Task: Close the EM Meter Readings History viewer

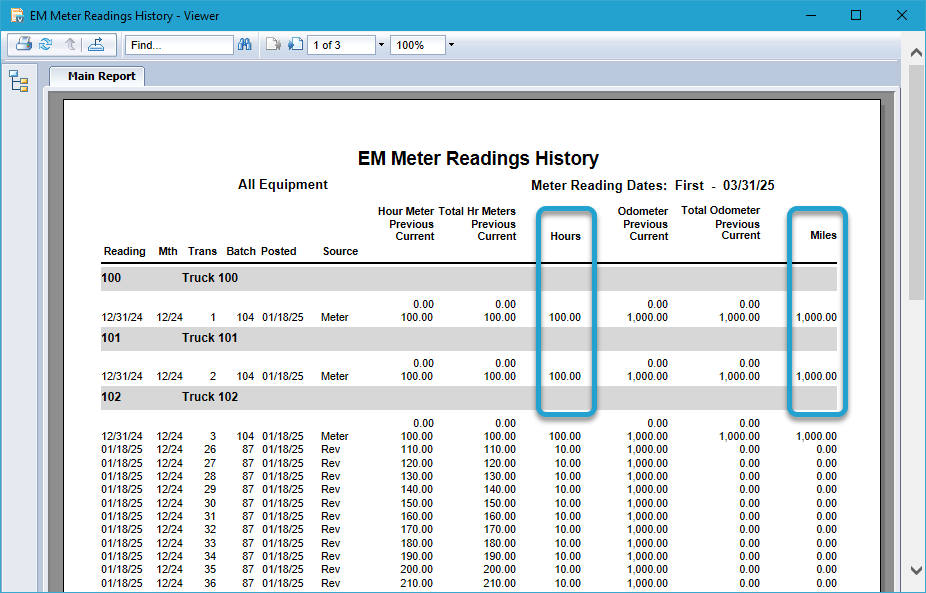Action: click(x=902, y=15)
